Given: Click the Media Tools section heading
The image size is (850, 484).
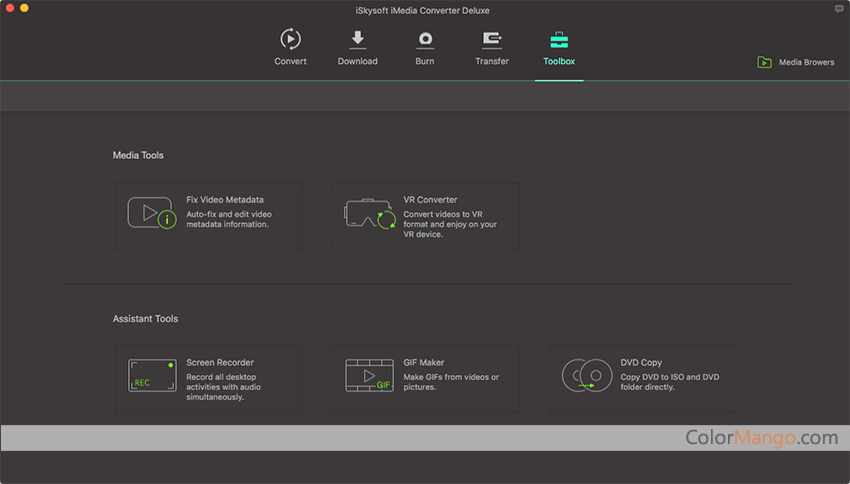Looking at the screenshot, I should click(x=138, y=155).
